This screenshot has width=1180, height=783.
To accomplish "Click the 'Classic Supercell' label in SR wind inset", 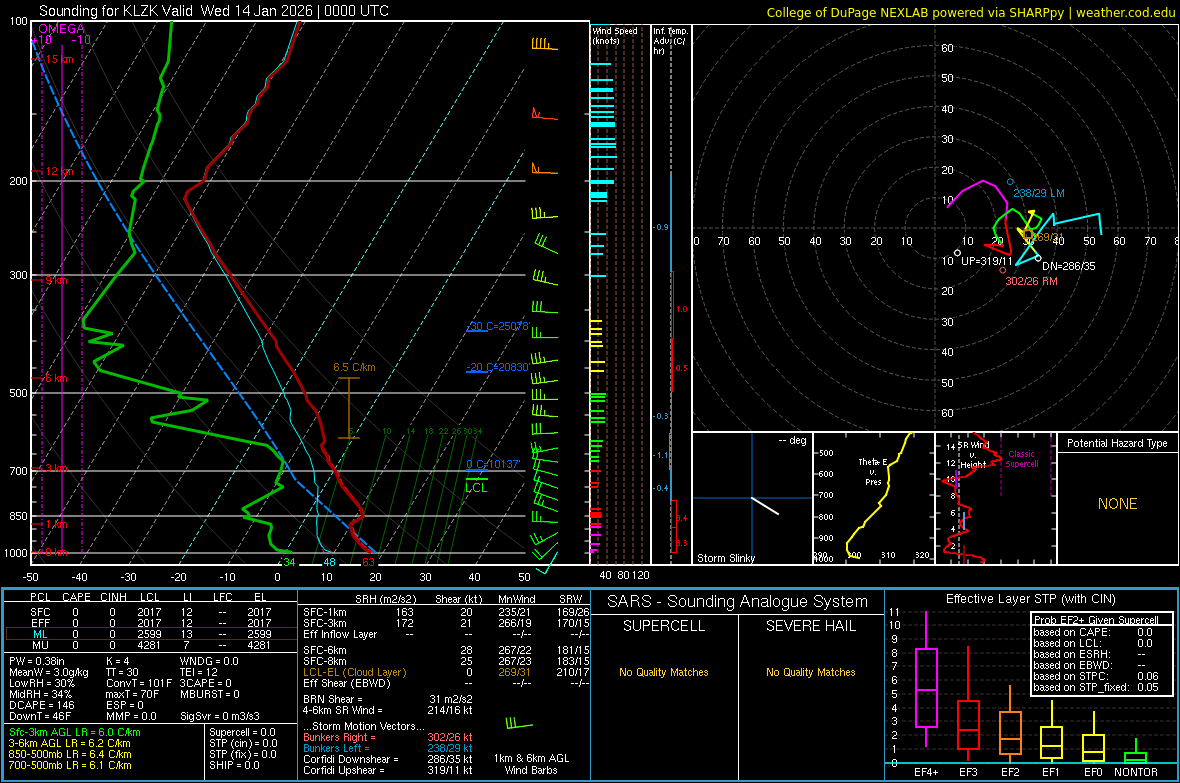I will click(1022, 459).
